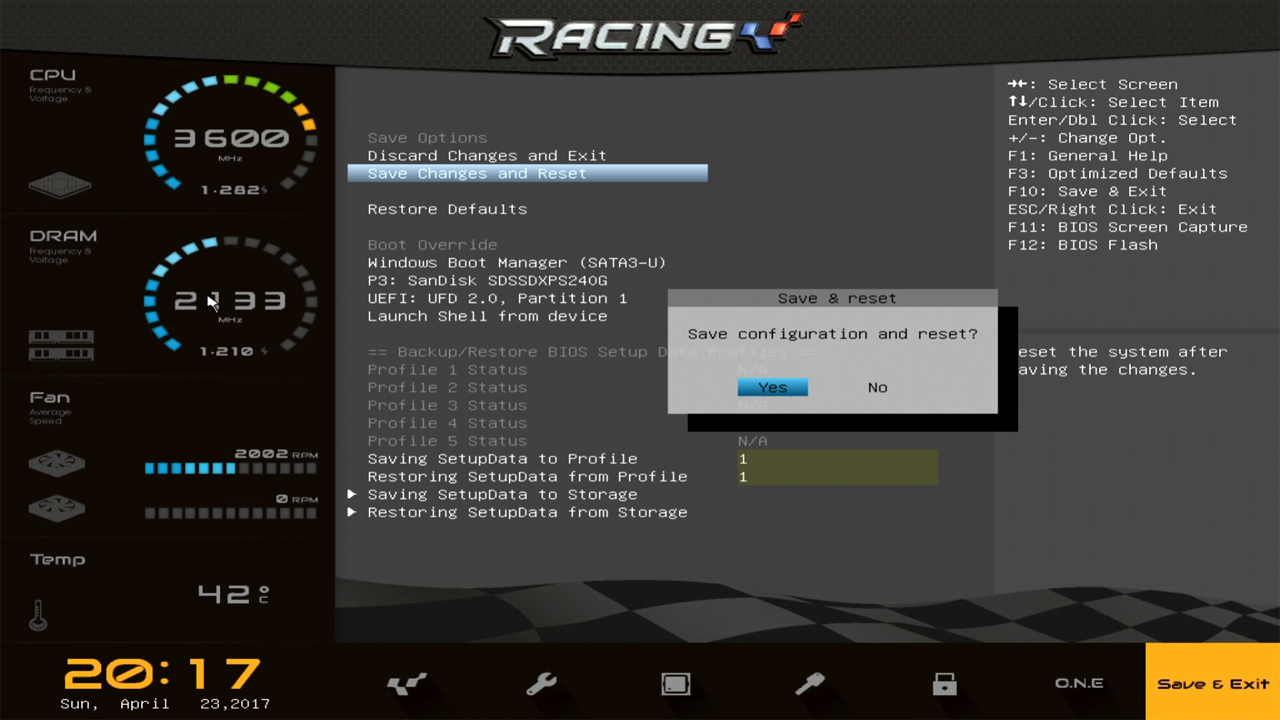Click Profile 5 Status row
This screenshot has width=1280, height=720.
pos(447,441)
